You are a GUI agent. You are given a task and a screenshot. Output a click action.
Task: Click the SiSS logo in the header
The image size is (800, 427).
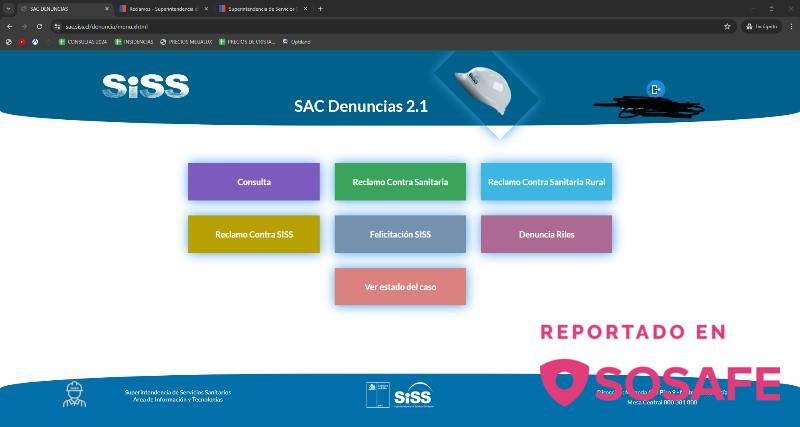tap(145, 86)
